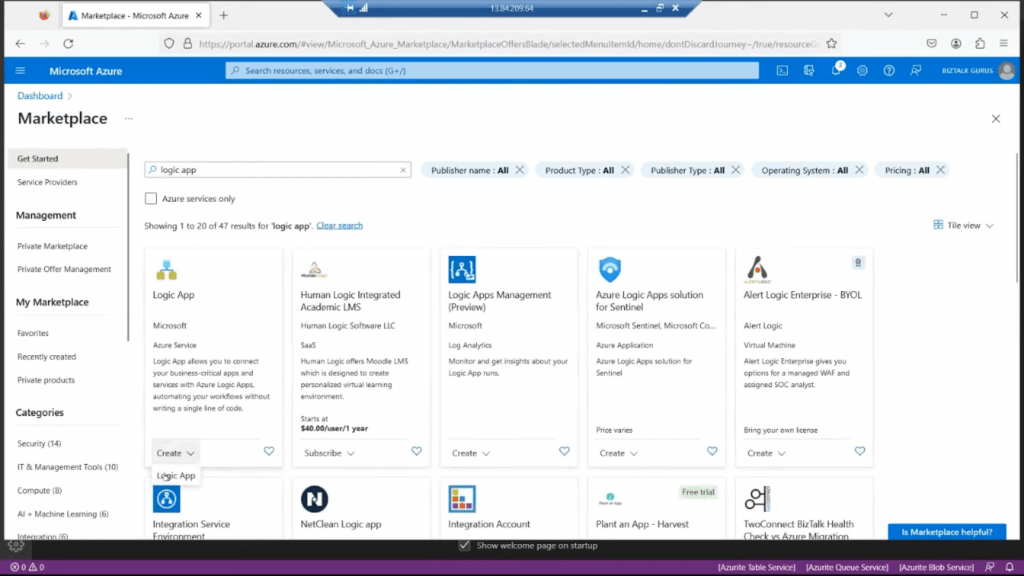Toggle Azure services only checkbox
Image resolution: width=1024 pixels, height=576 pixels.
(151, 199)
